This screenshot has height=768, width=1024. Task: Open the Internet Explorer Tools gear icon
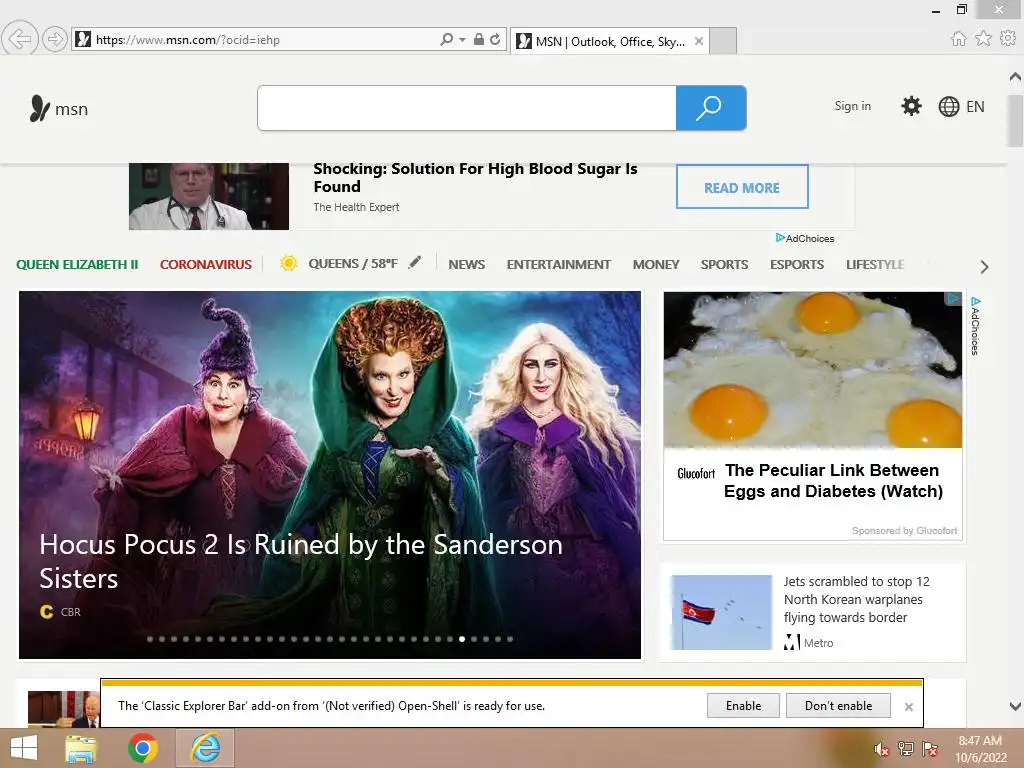(1008, 39)
